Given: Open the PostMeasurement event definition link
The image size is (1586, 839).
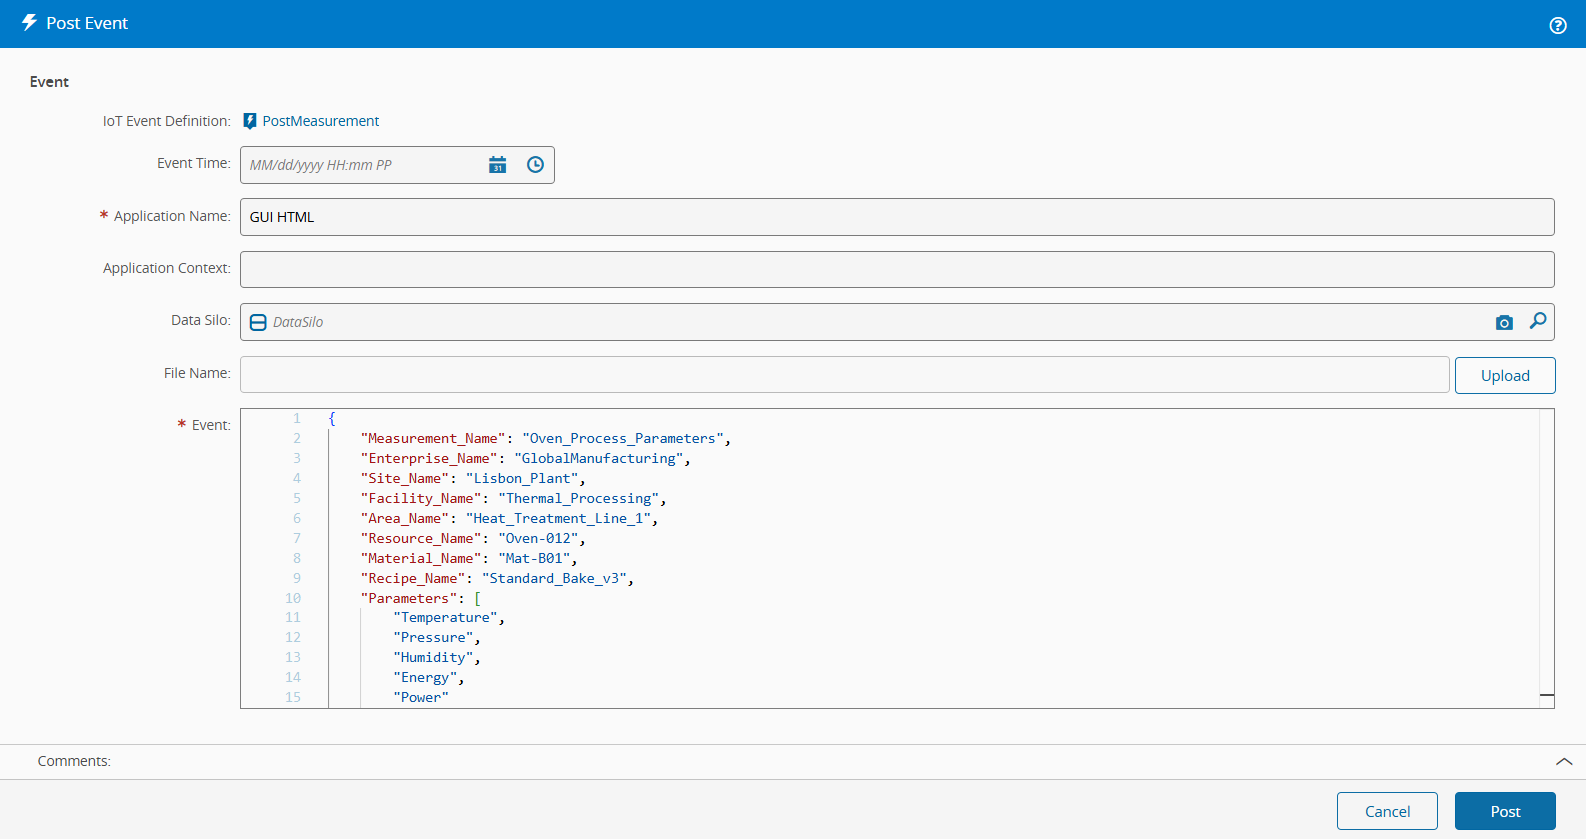Looking at the screenshot, I should [320, 121].
